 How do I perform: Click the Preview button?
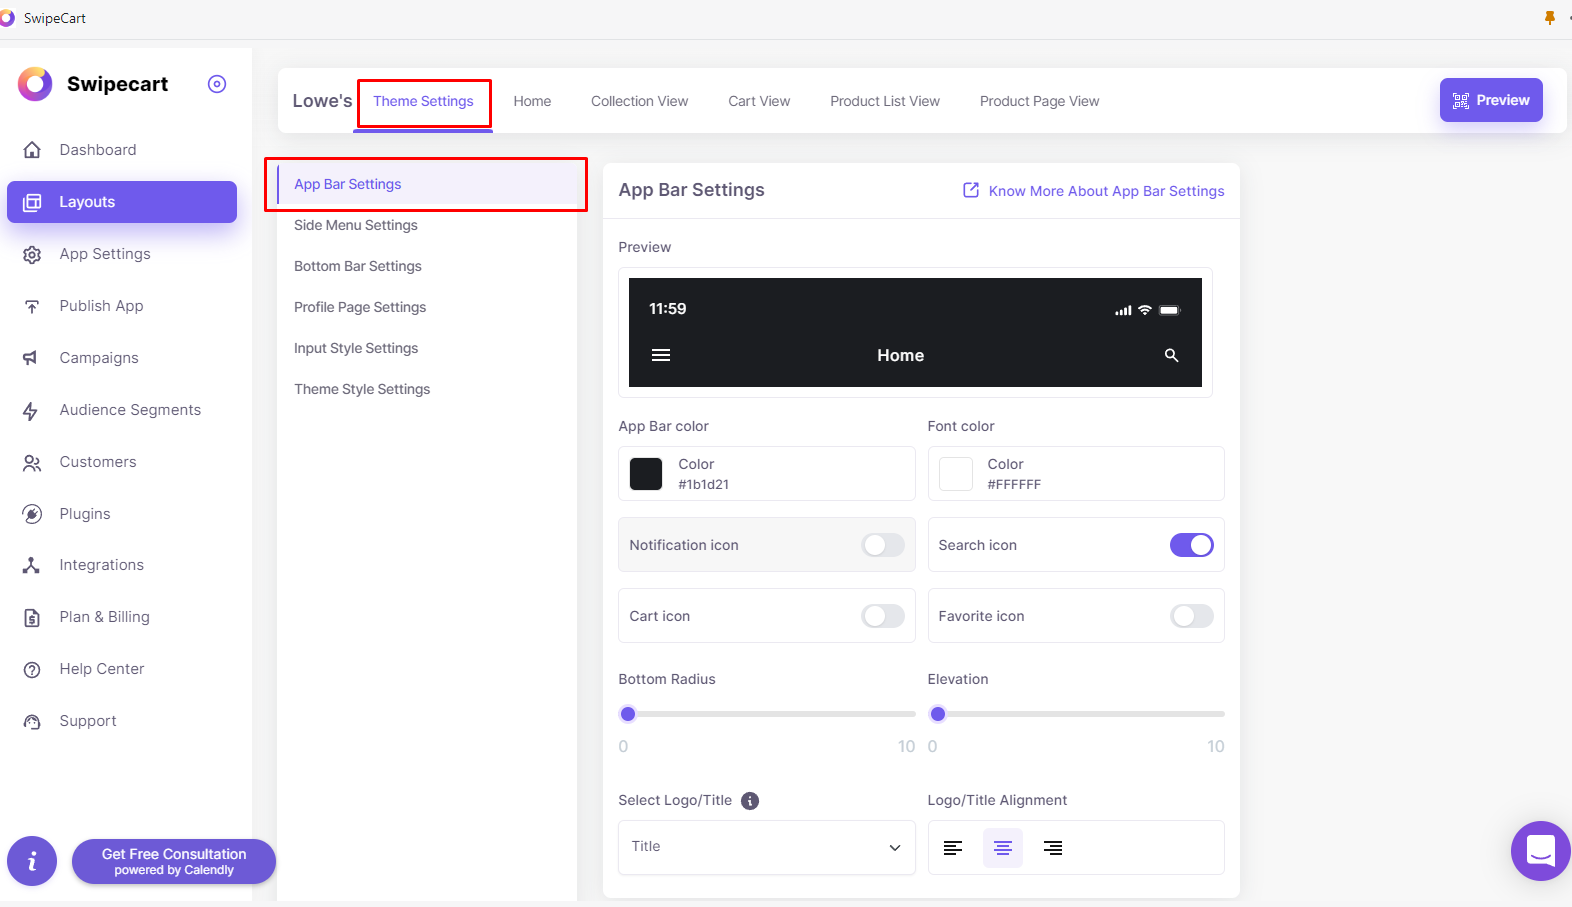pyautogui.click(x=1490, y=100)
